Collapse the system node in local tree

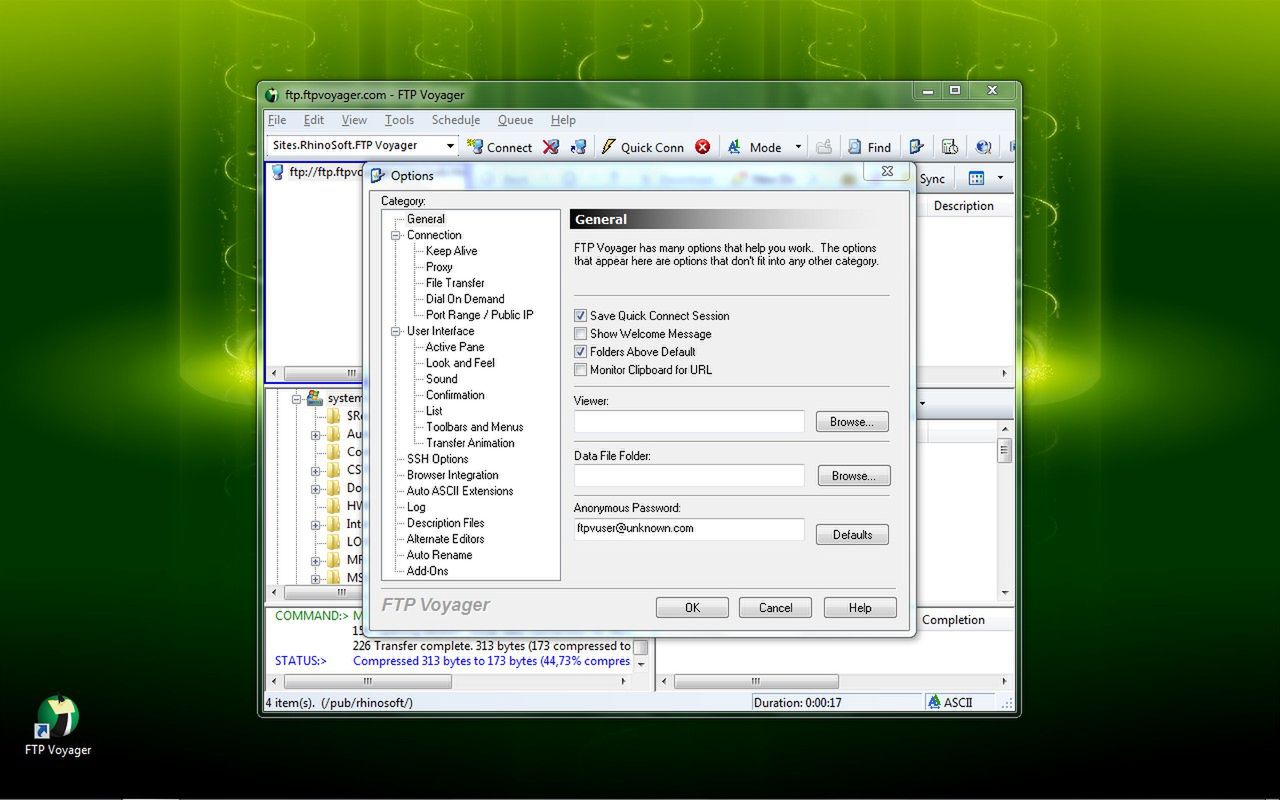click(x=297, y=399)
